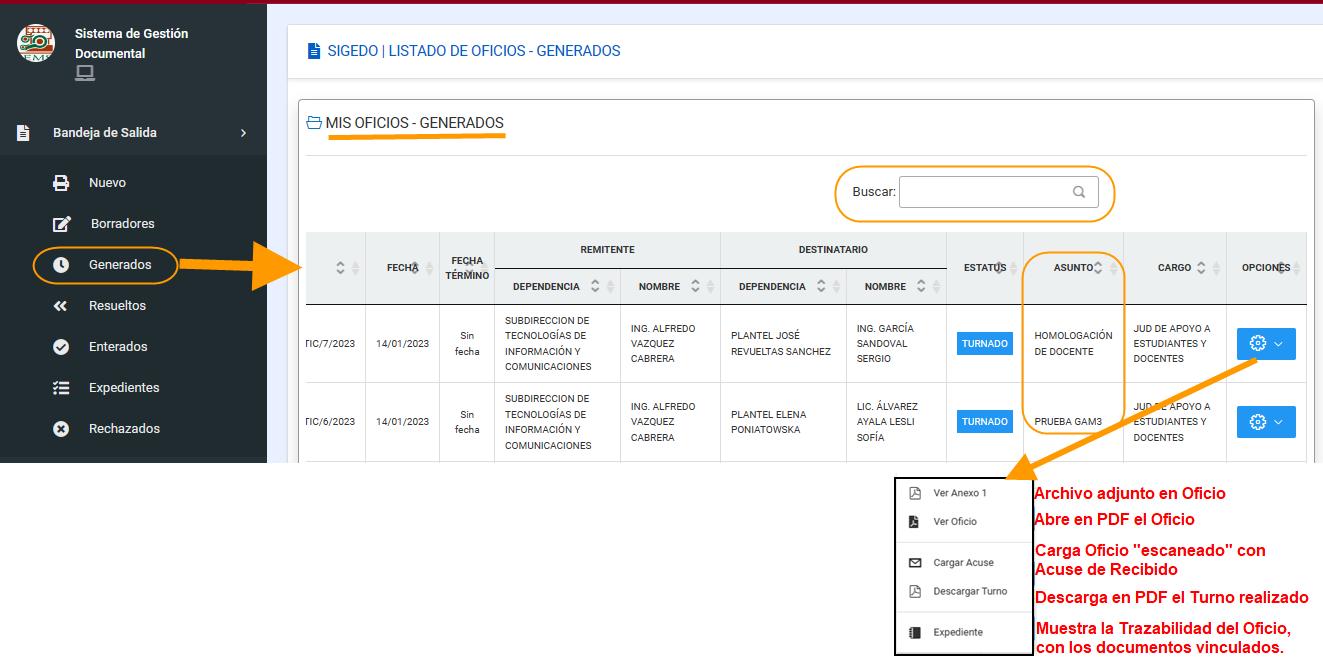Open Enterados in the sidebar menu

click(118, 347)
